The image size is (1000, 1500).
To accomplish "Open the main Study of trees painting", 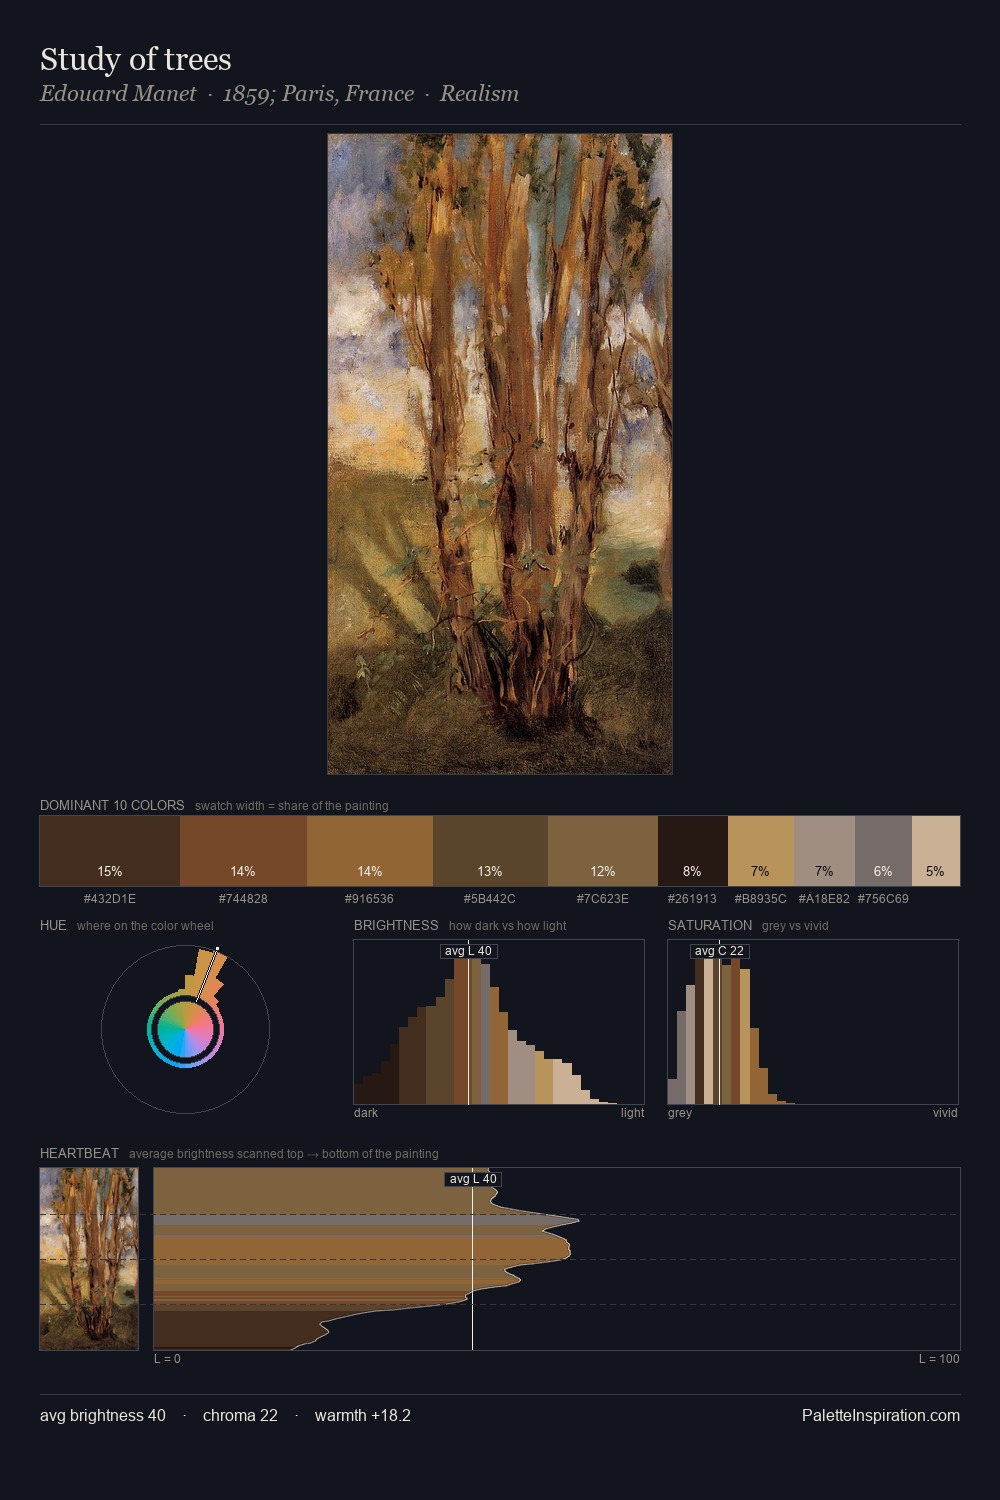I will [500, 454].
